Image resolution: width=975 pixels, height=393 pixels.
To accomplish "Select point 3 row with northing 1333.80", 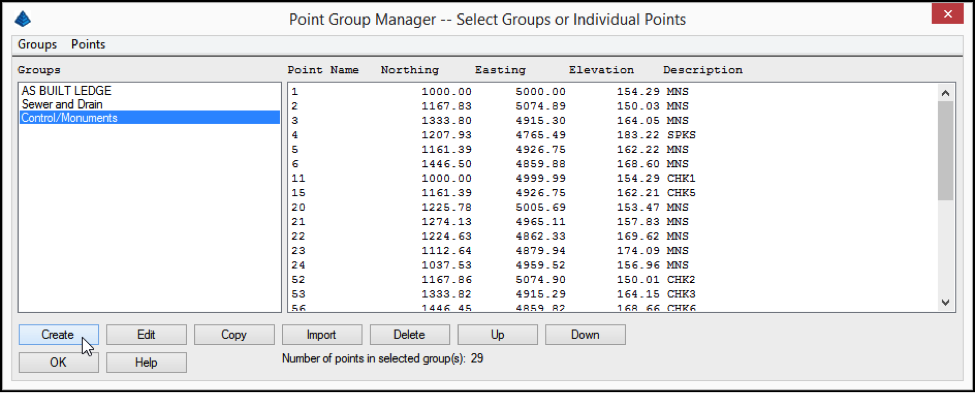I will coord(612,120).
